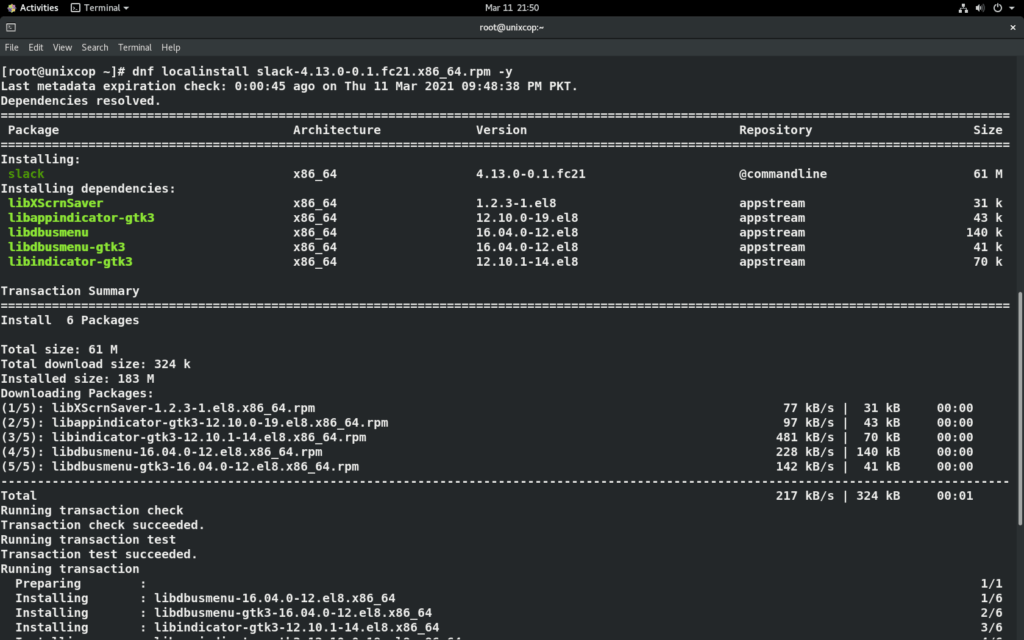The image size is (1024, 640).
Task: Click the 43 k size value
Action: [x=987, y=217]
